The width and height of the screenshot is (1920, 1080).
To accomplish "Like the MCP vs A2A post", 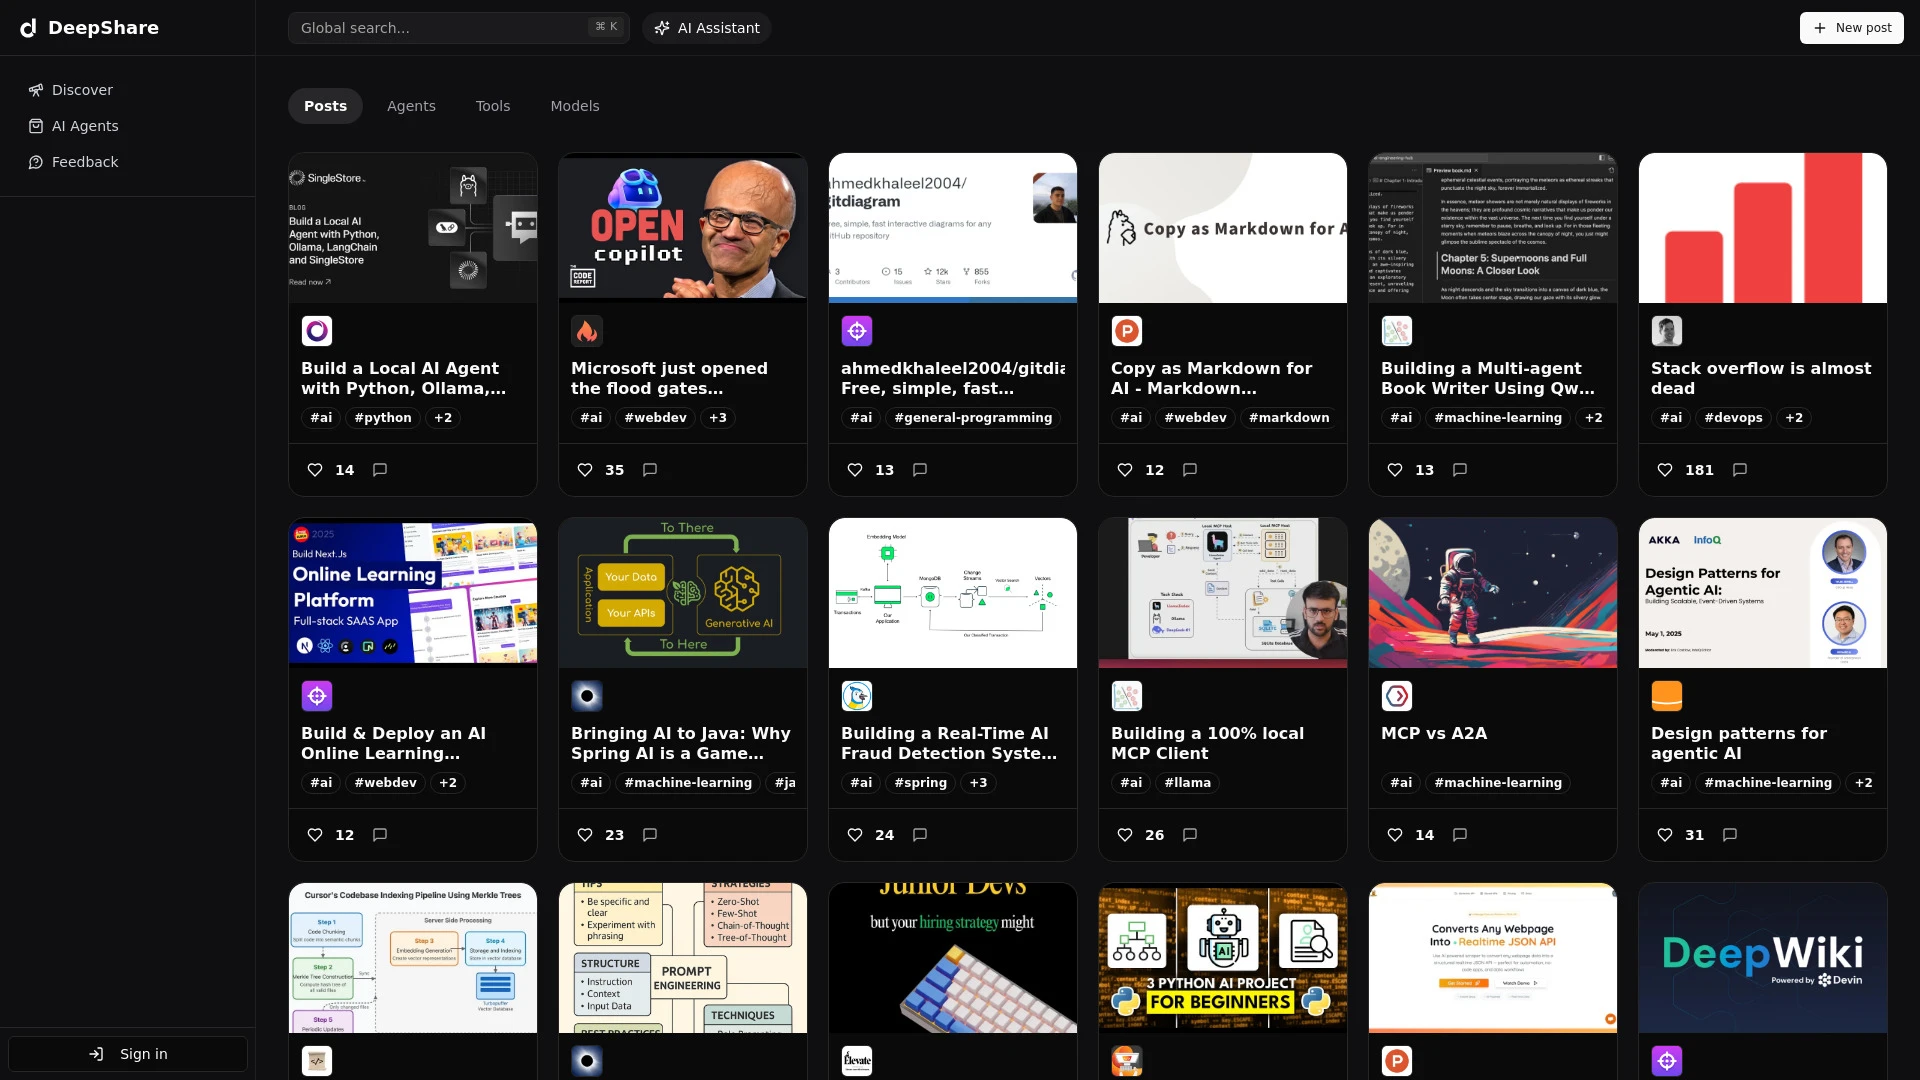I will pyautogui.click(x=1395, y=835).
